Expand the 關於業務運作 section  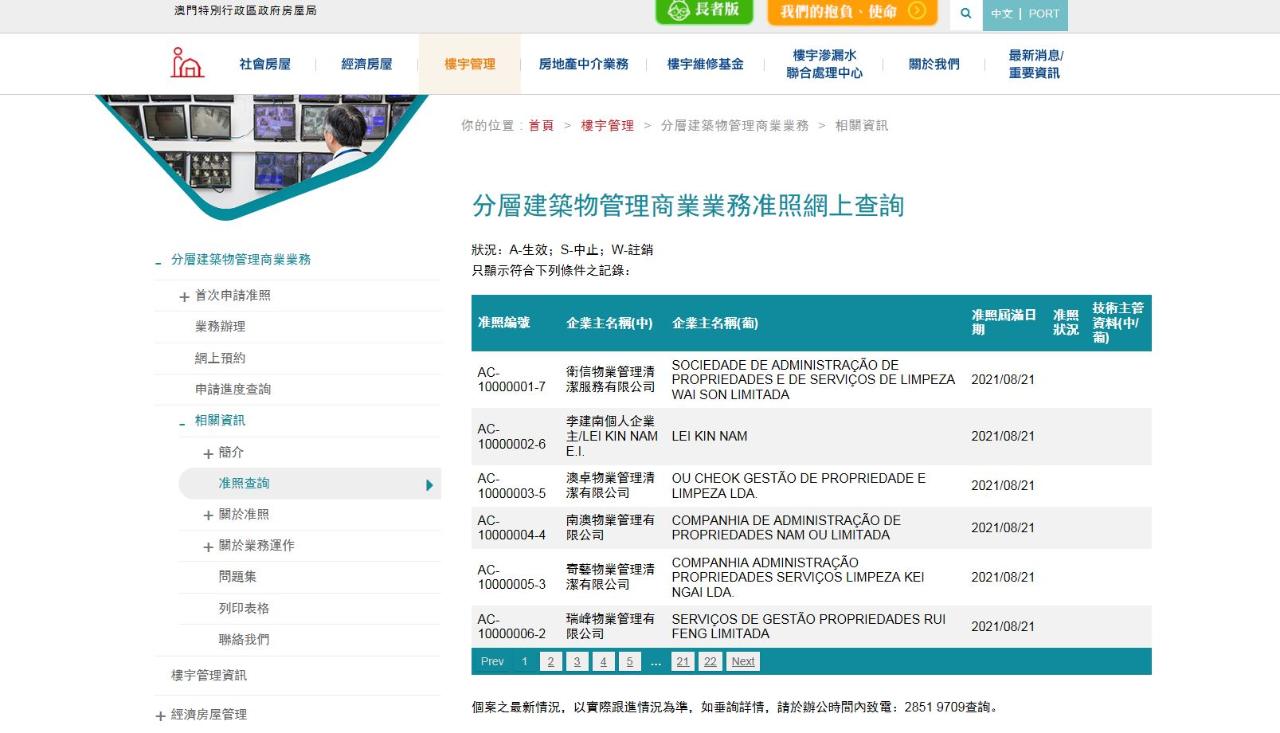(208, 547)
